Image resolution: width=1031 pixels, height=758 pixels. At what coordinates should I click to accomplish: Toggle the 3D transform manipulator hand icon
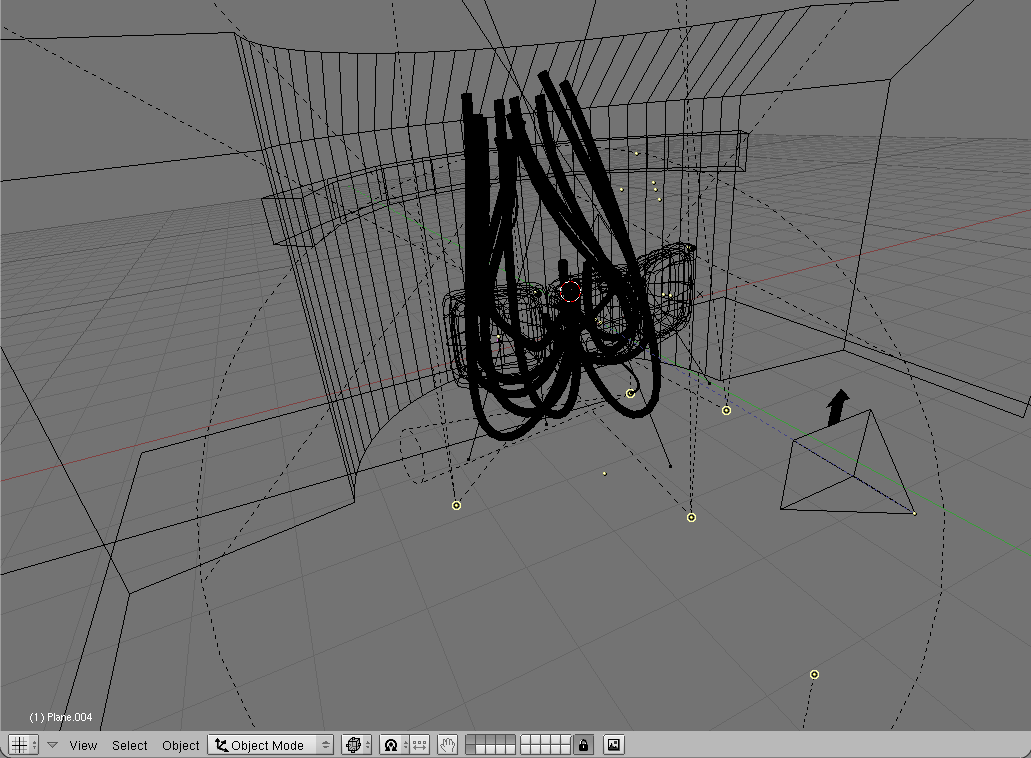(448, 745)
